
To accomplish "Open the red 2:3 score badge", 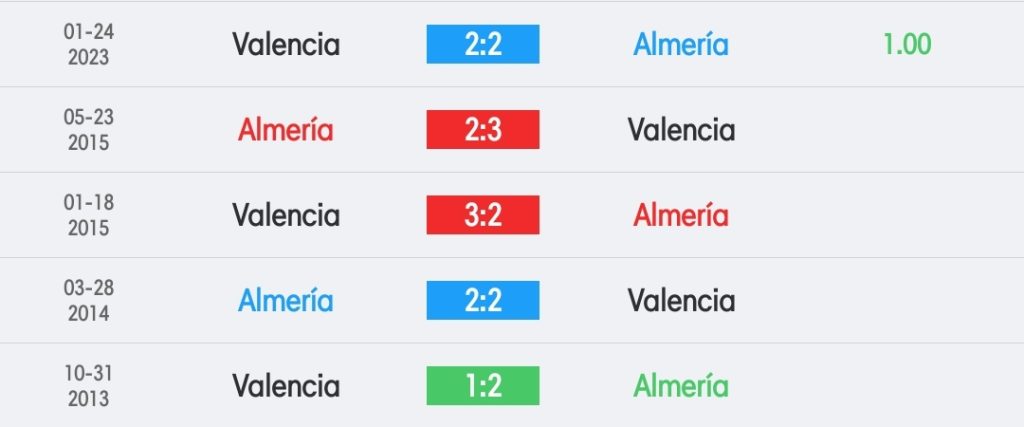I will click(483, 129).
